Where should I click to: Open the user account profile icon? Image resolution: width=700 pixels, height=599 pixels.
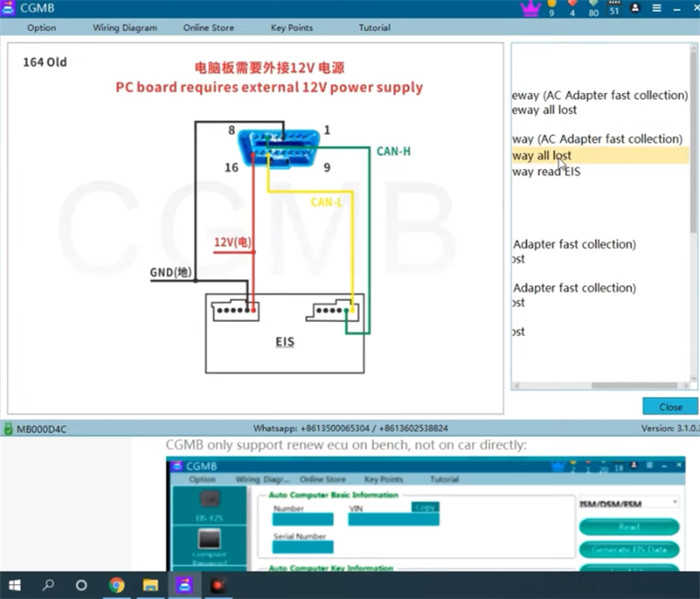tap(635, 8)
